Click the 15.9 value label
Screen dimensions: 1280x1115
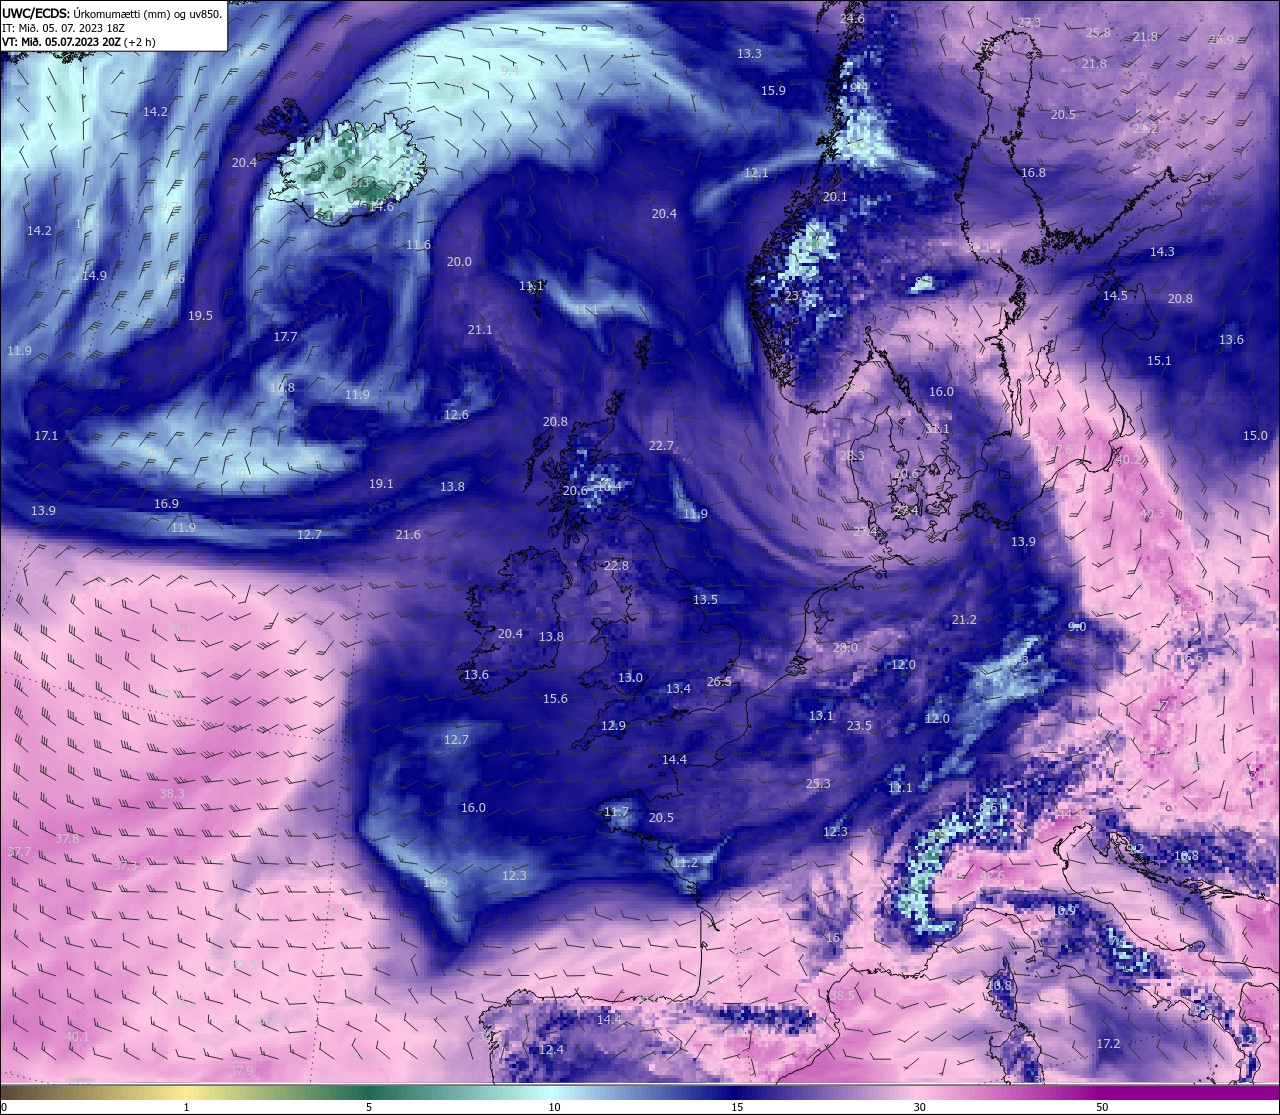773,90
